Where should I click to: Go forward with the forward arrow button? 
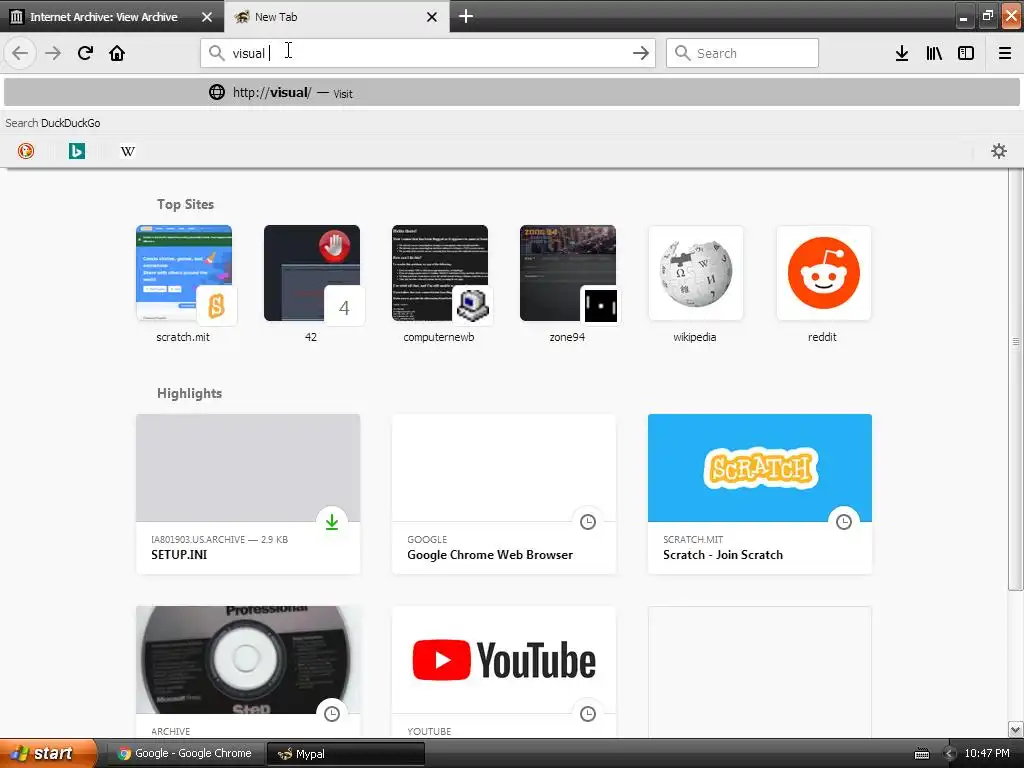(x=53, y=53)
